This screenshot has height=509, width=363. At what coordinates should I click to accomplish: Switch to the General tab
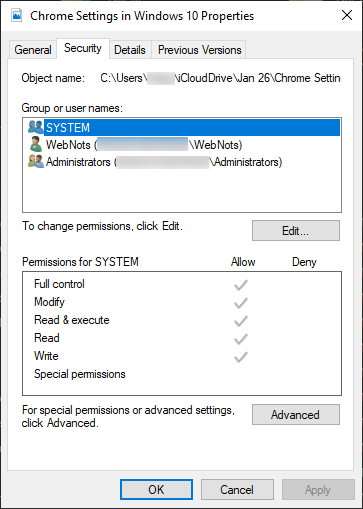pyautogui.click(x=33, y=50)
